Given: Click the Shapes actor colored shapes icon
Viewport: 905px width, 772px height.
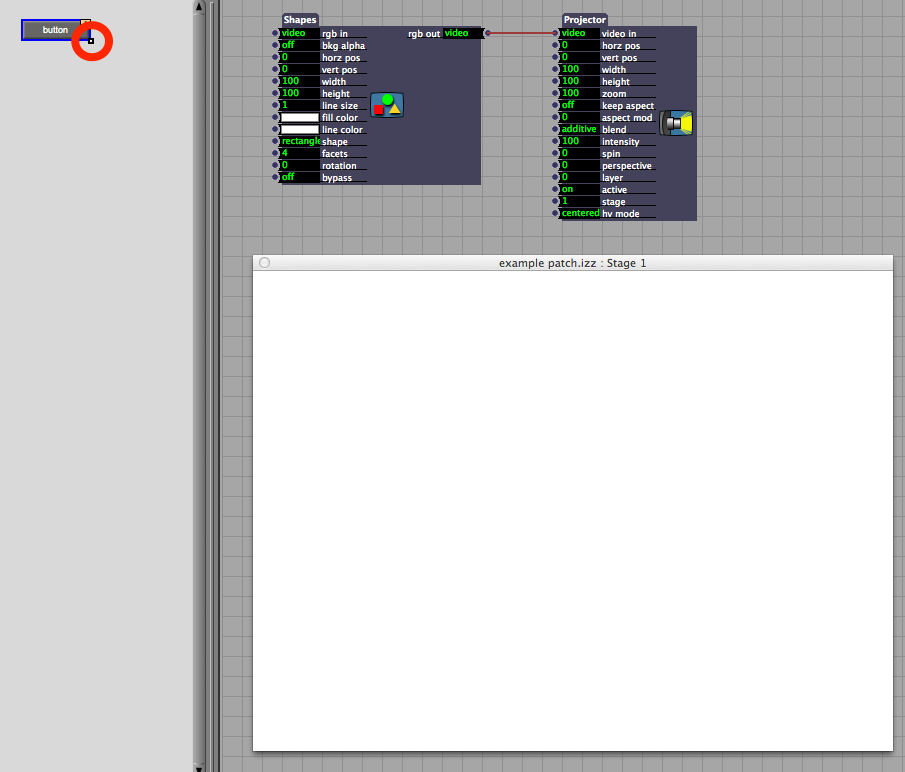Looking at the screenshot, I should click(x=387, y=105).
